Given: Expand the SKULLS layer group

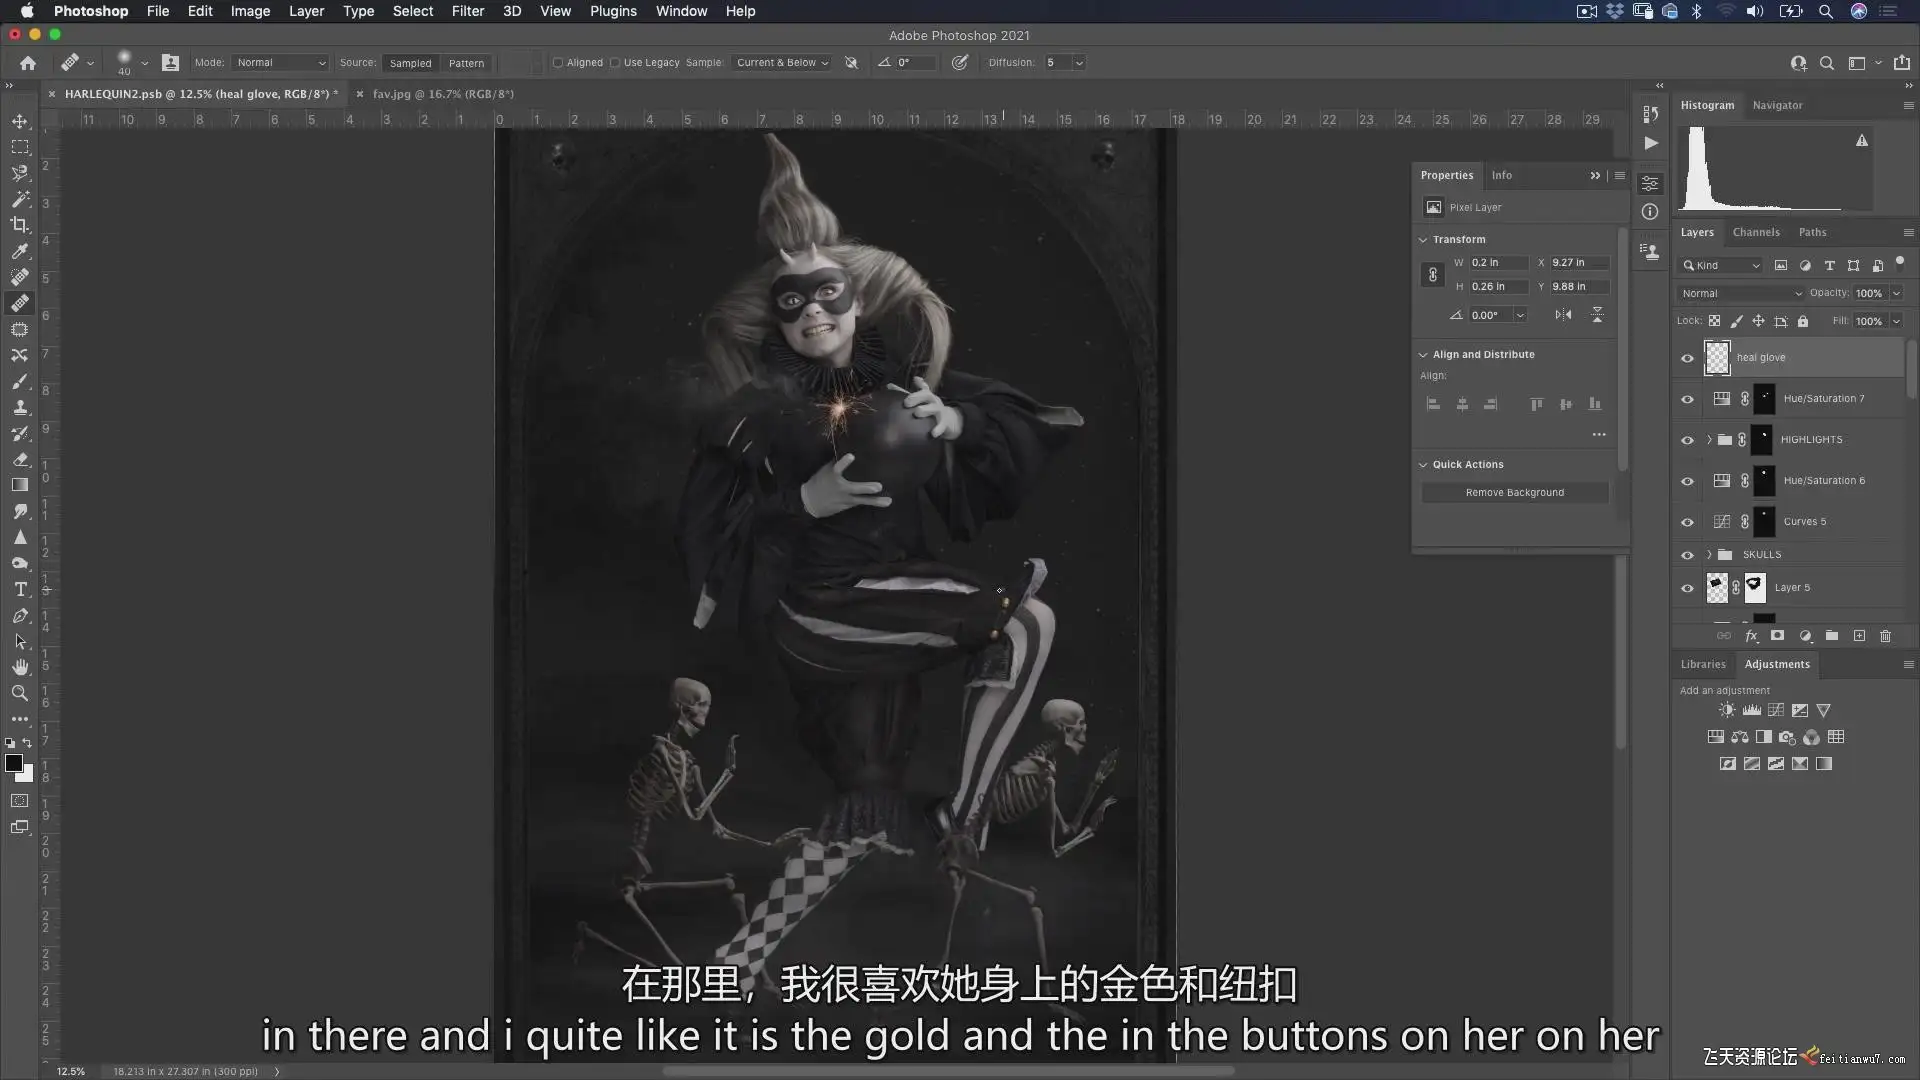Looking at the screenshot, I should (1709, 555).
